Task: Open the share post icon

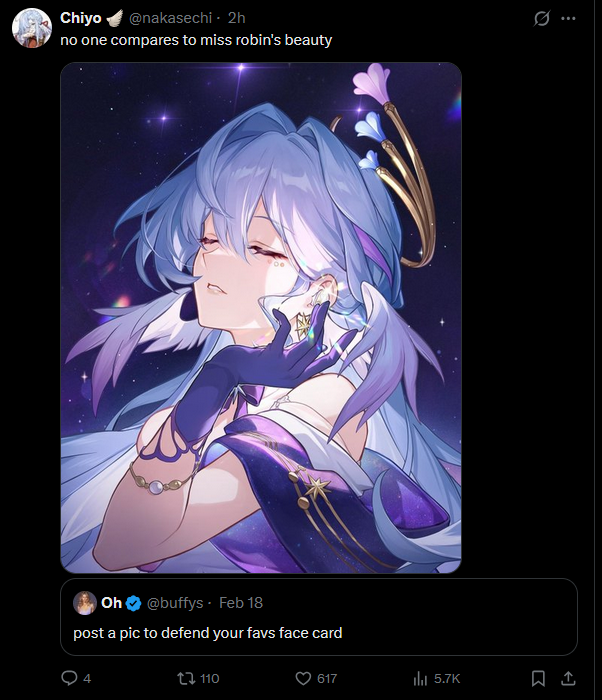Action: pyautogui.click(x=568, y=678)
